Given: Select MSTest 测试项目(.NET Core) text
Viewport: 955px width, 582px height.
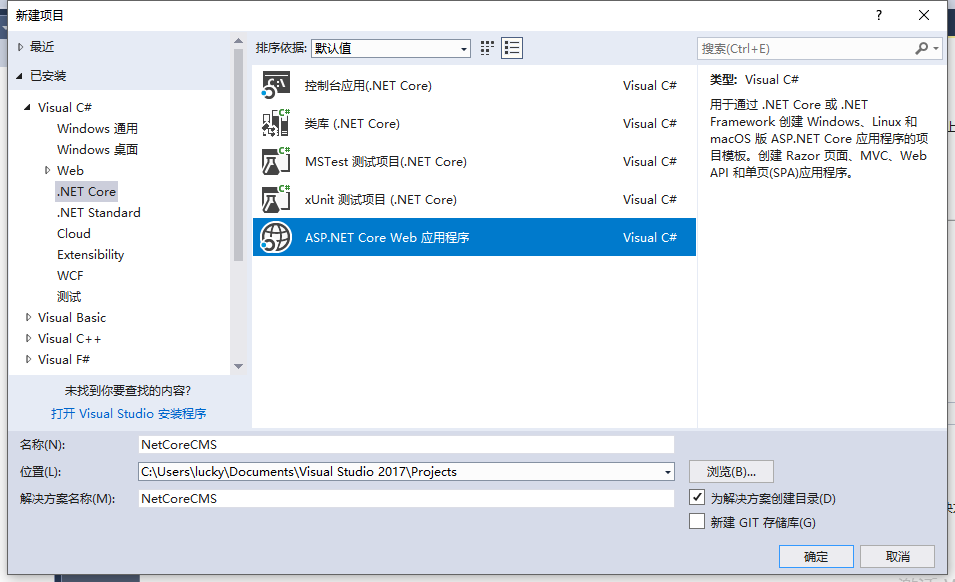Looking at the screenshot, I should [x=386, y=161].
